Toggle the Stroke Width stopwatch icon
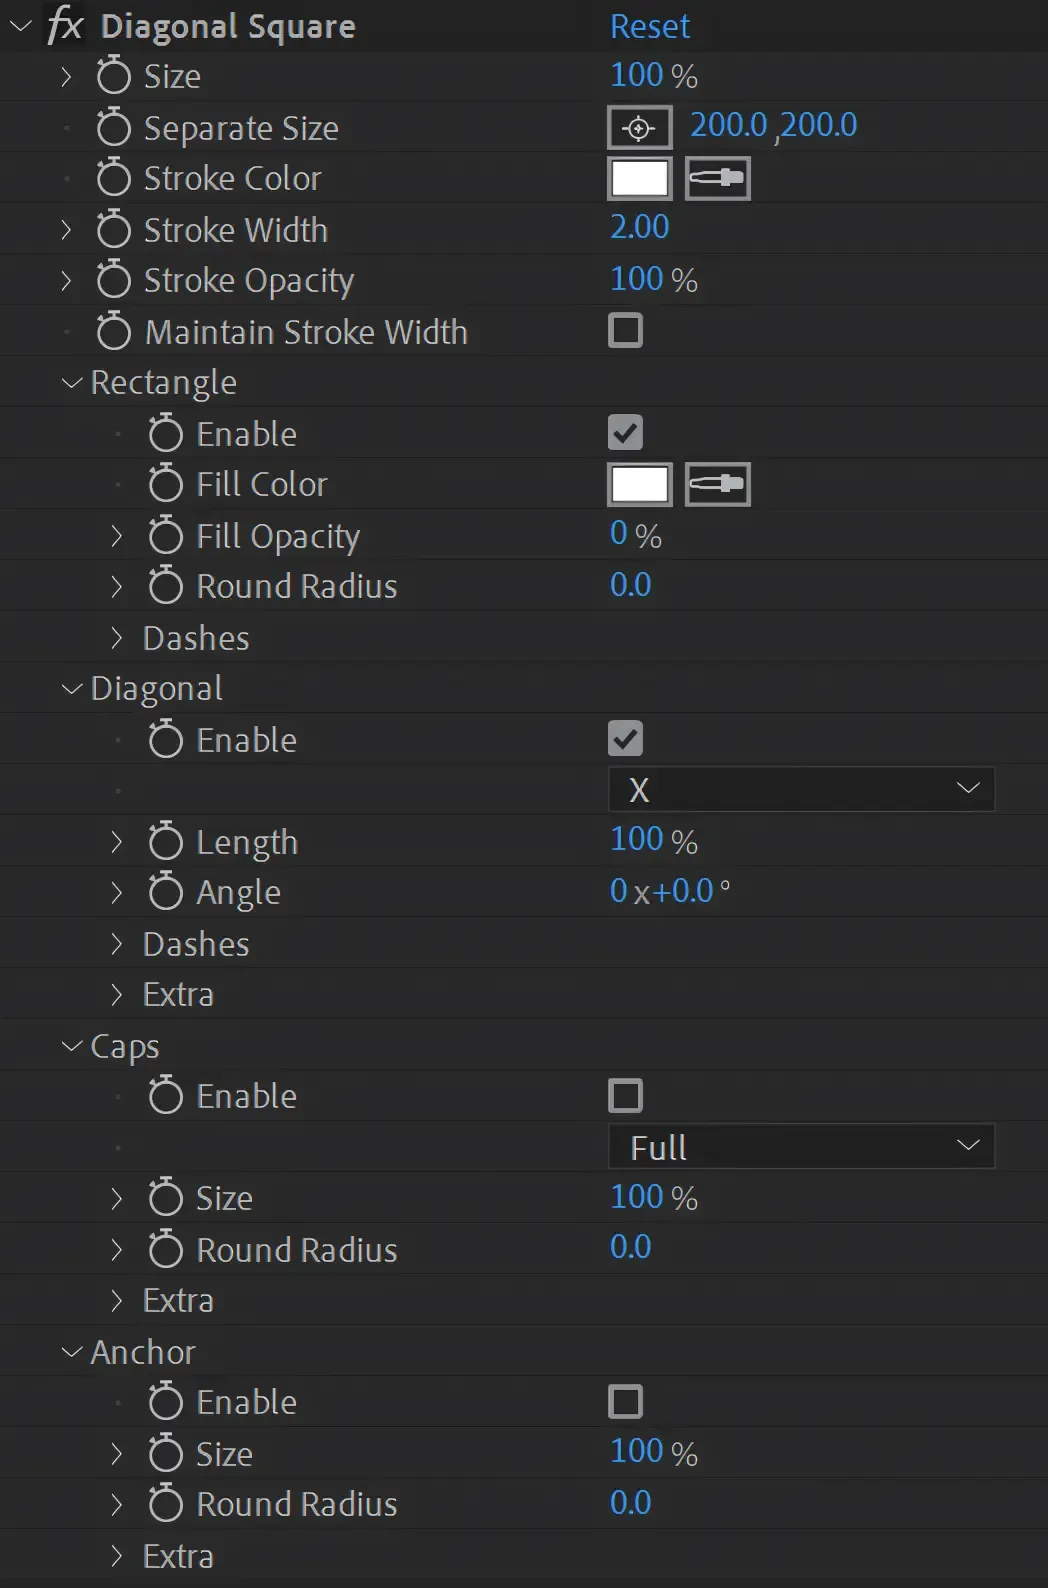This screenshot has height=1588, width=1048. [x=113, y=229]
